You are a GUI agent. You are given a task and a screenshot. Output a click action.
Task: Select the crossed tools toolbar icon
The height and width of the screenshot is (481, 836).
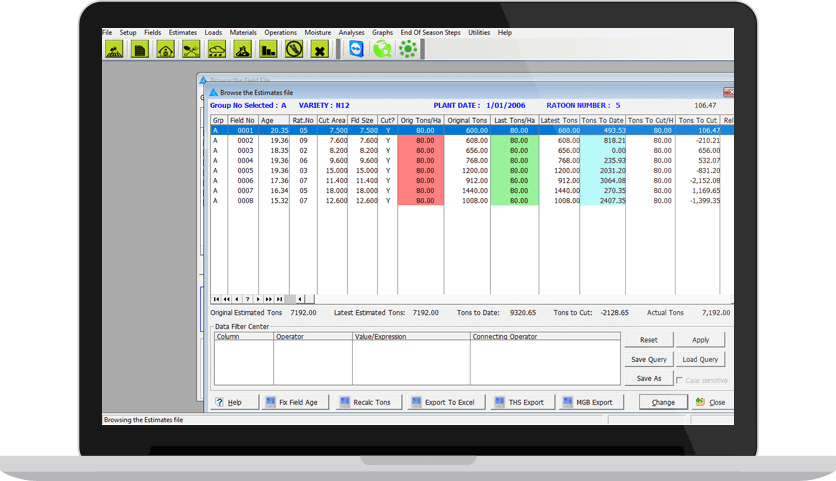click(191, 50)
